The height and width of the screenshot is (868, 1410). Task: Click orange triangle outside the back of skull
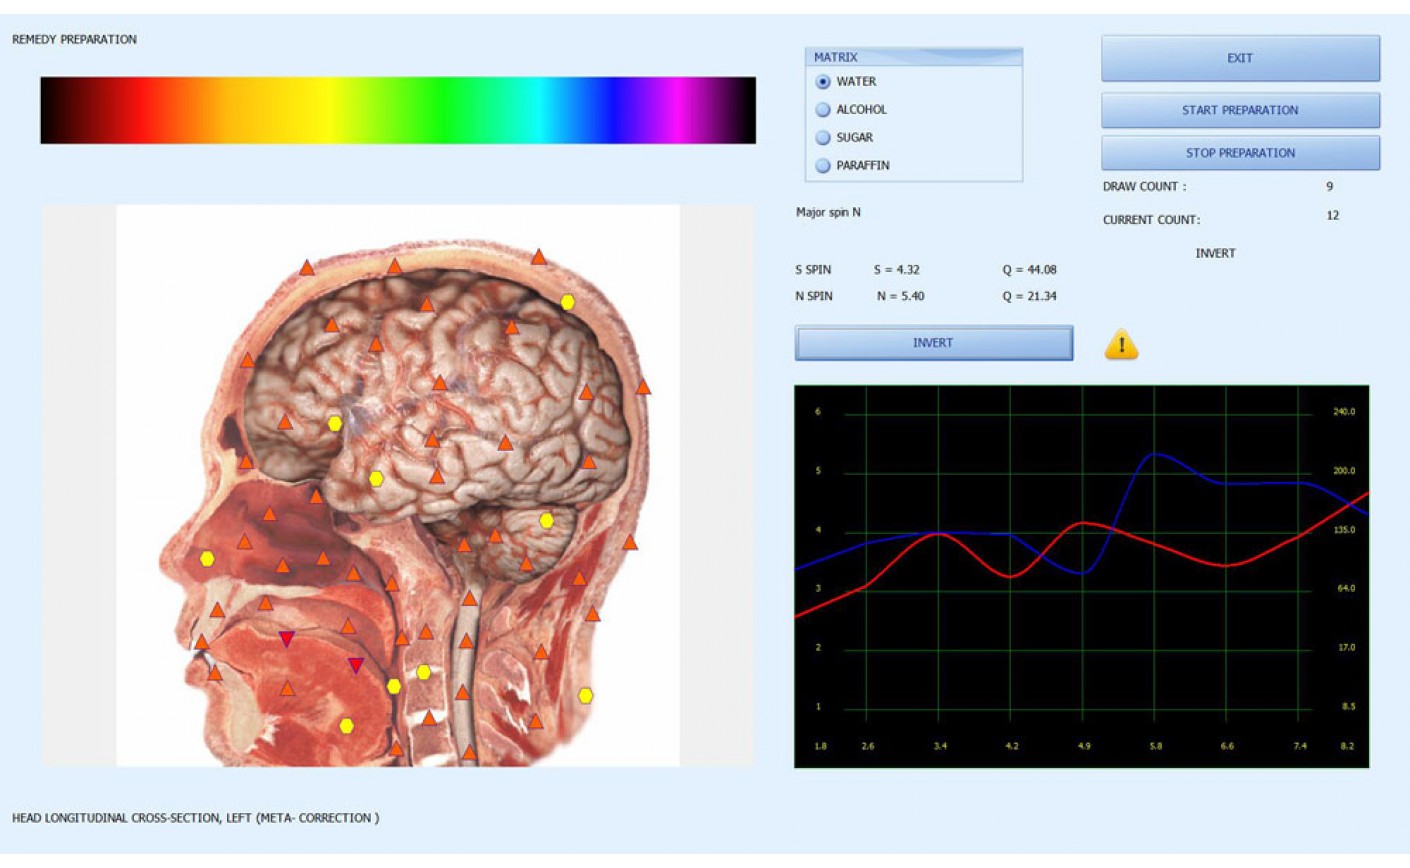point(643,387)
